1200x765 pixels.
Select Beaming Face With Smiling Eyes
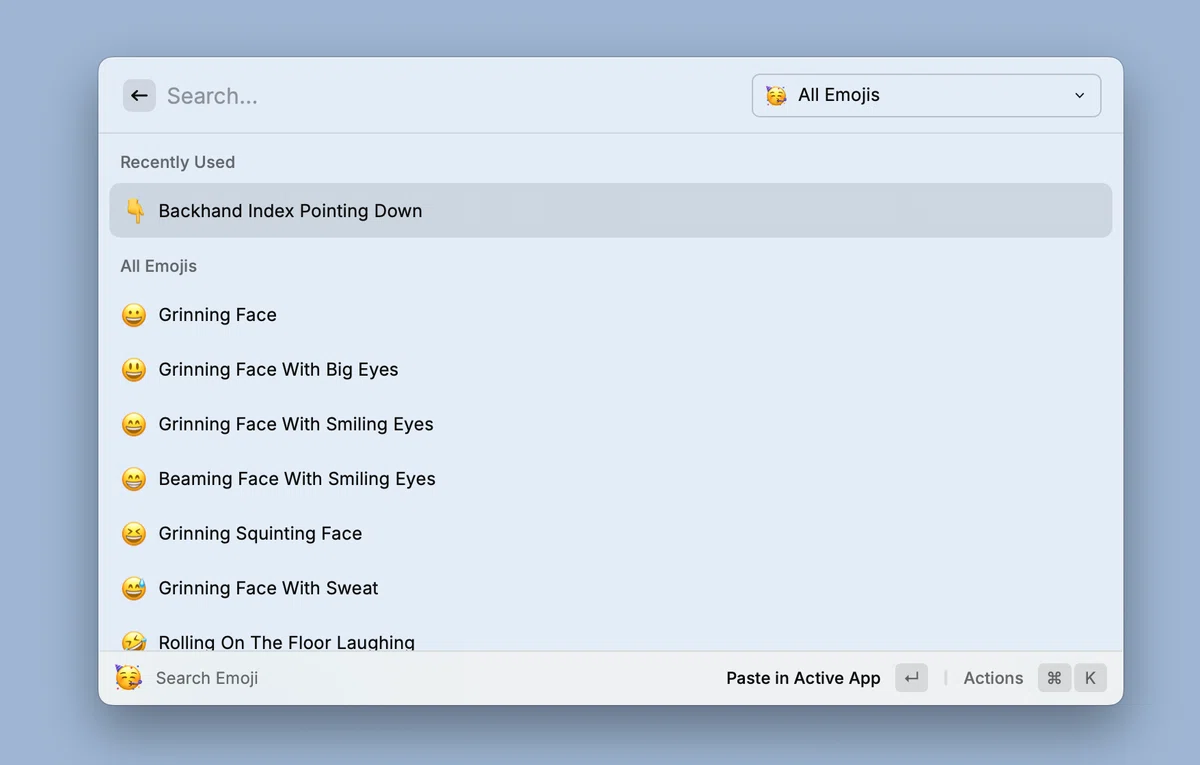(x=610, y=479)
